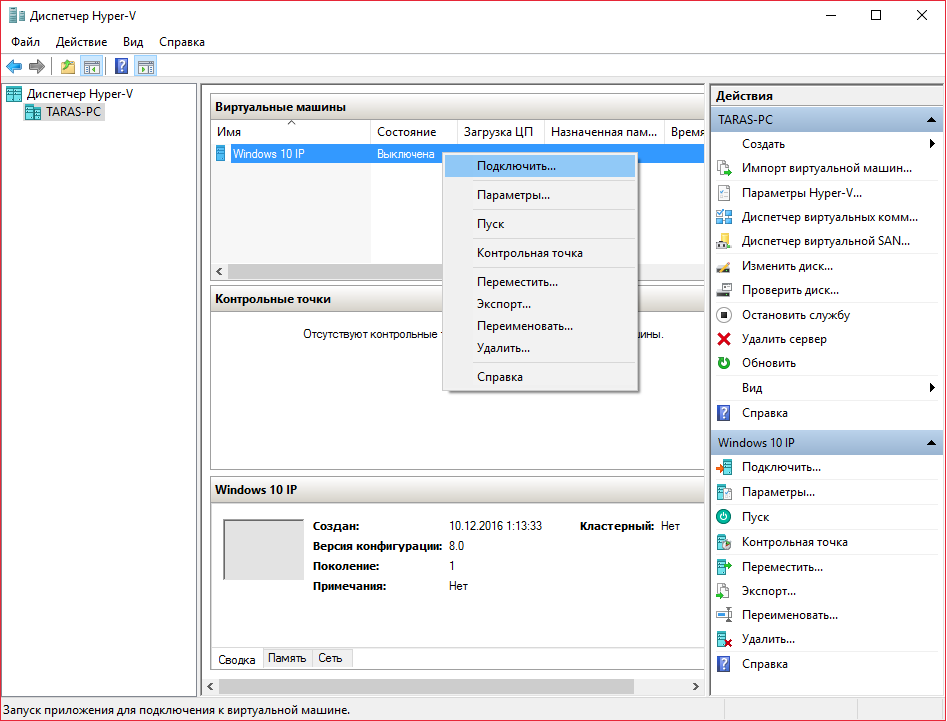The width and height of the screenshot is (947, 721).
Task: Switch to the Сводка tab
Action: tap(237, 659)
